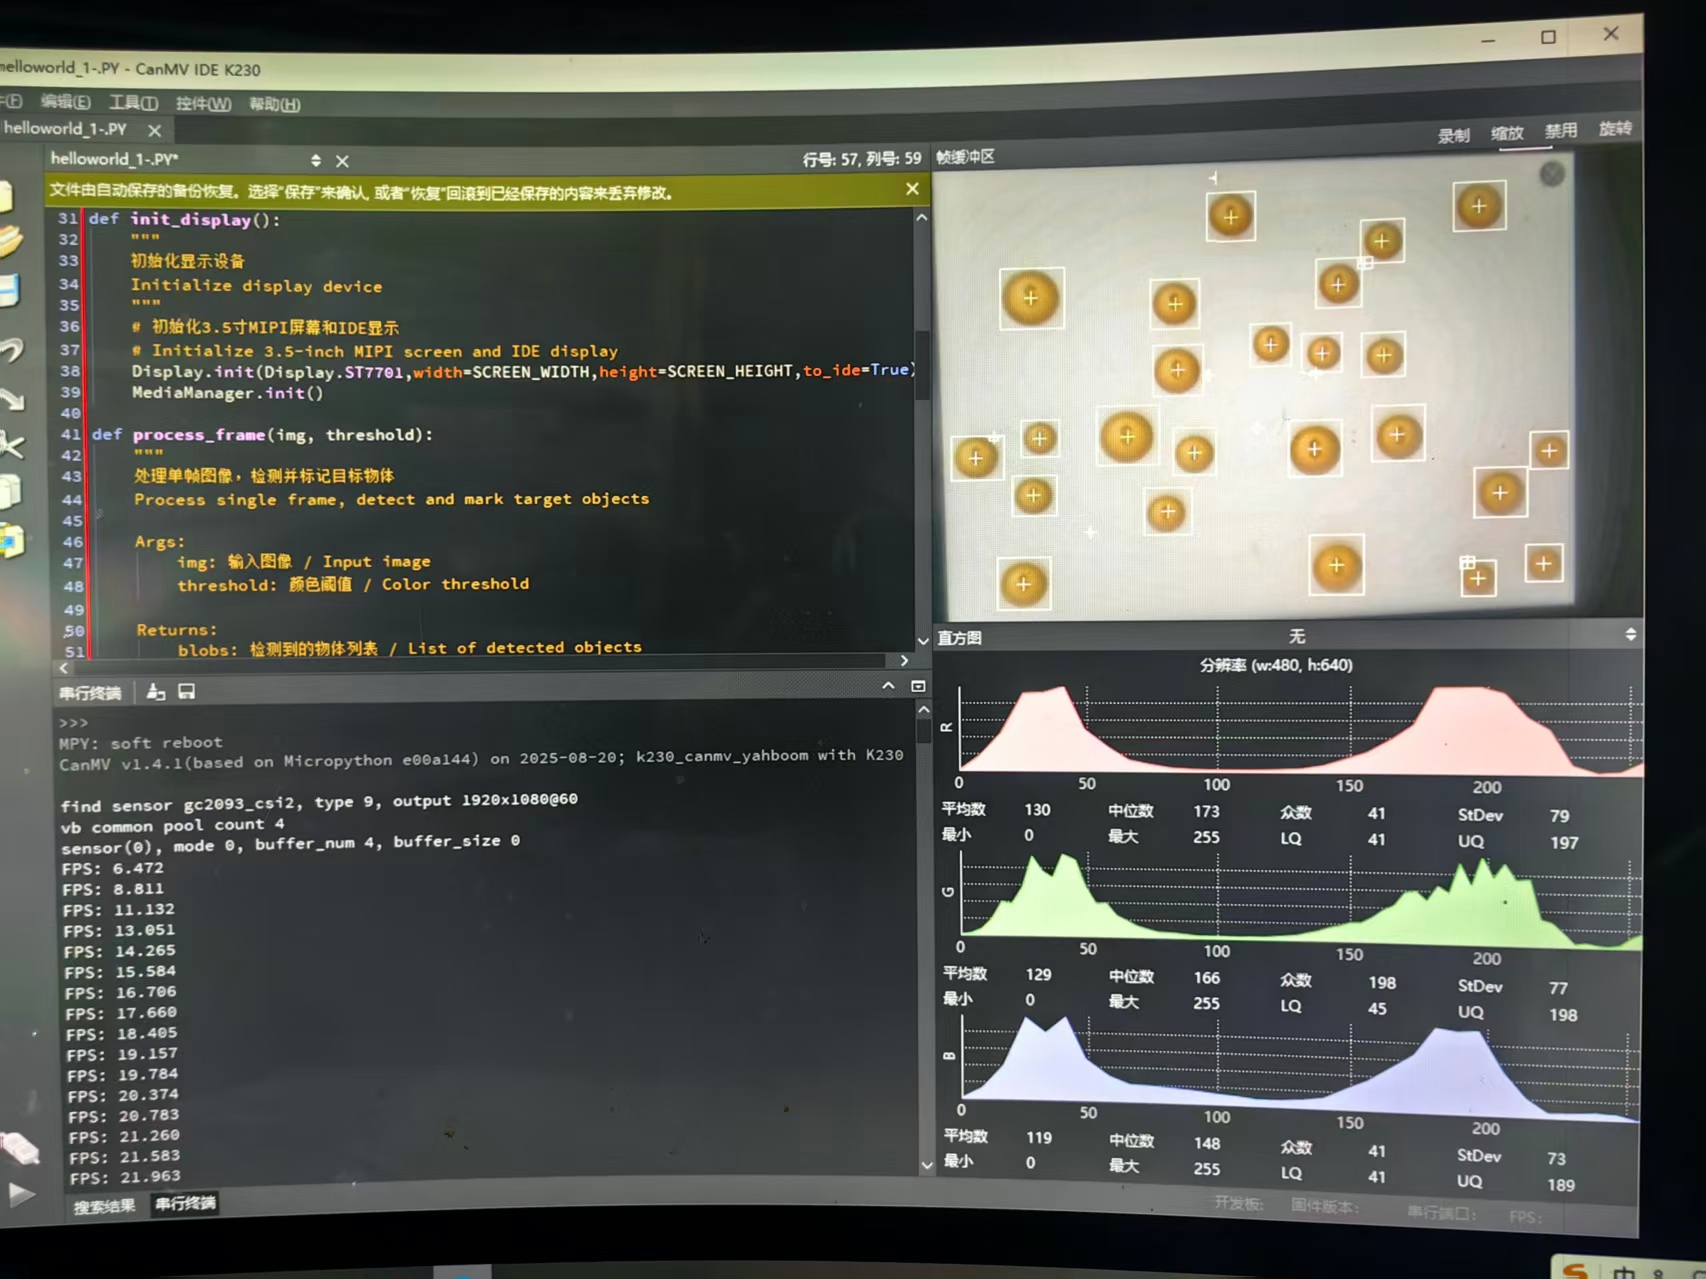The image size is (1706, 1279).
Task: Toggle 录制 (record) for the frame buffer
Action: 1453,136
